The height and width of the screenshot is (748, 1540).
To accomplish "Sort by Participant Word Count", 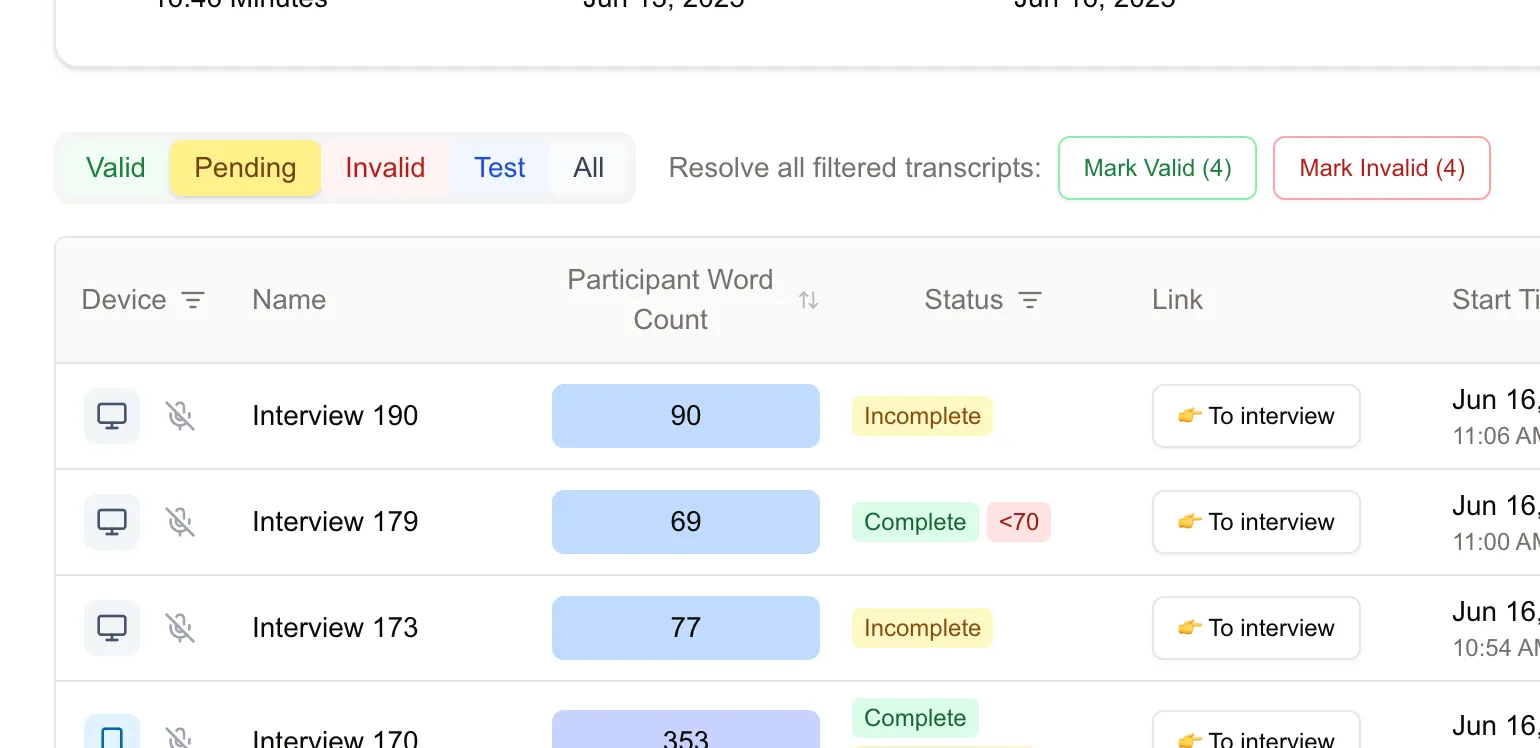I will 808,300.
